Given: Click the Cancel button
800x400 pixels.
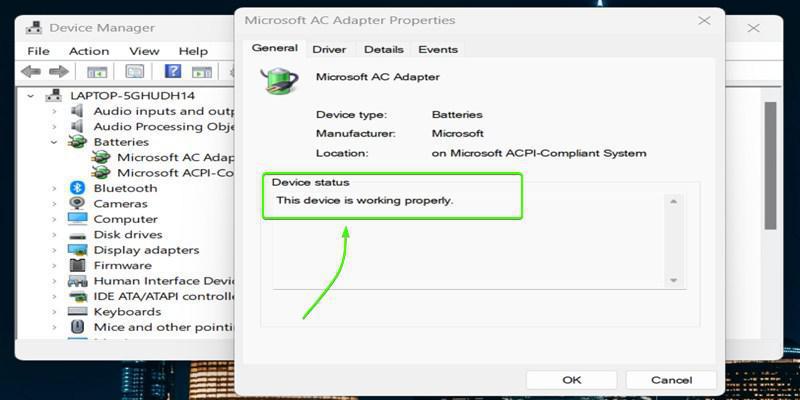Looking at the screenshot, I should coord(671,380).
